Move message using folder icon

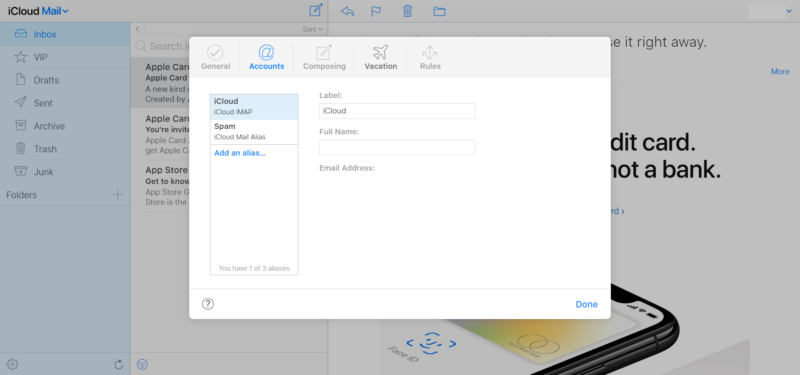click(x=439, y=11)
